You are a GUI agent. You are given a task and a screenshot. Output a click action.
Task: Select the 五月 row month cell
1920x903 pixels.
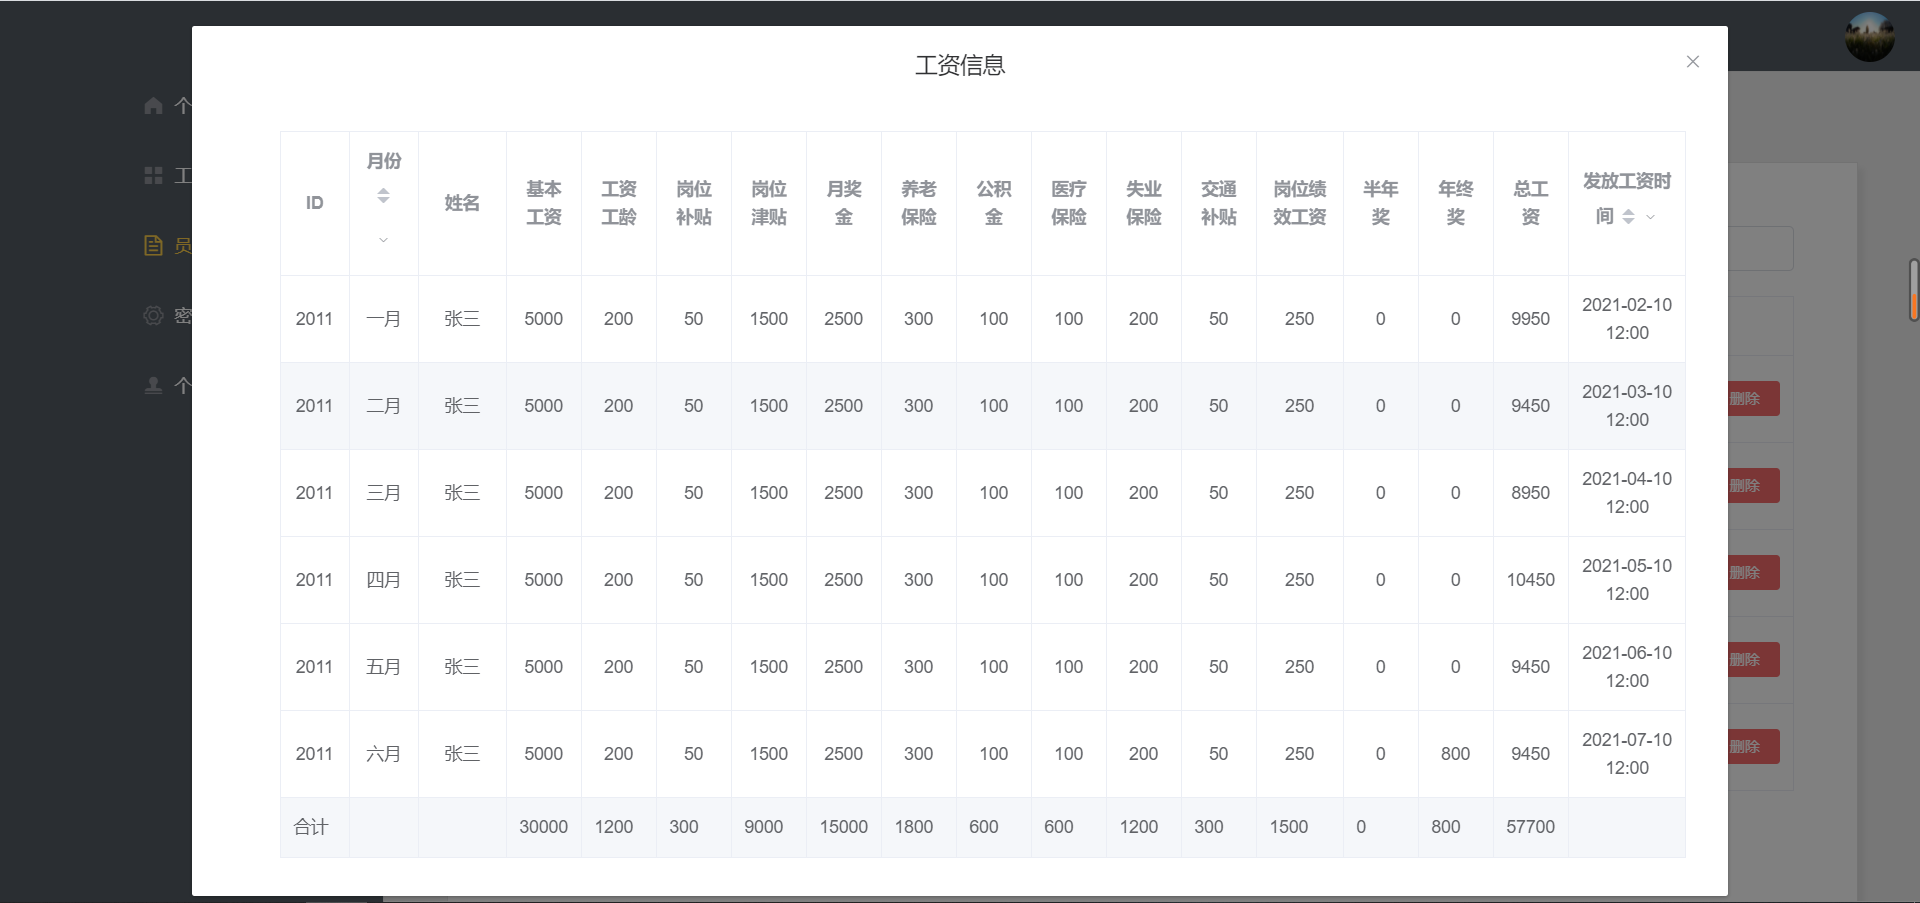click(x=384, y=667)
